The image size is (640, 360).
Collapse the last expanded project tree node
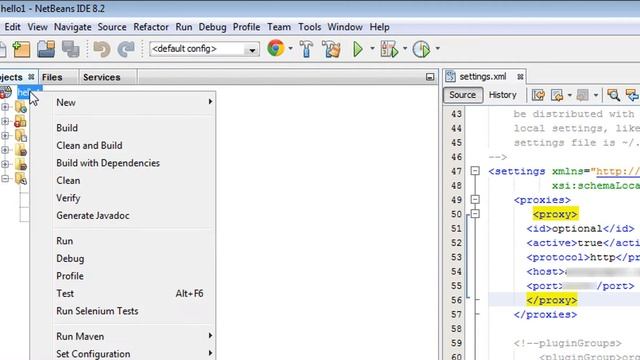5,178
